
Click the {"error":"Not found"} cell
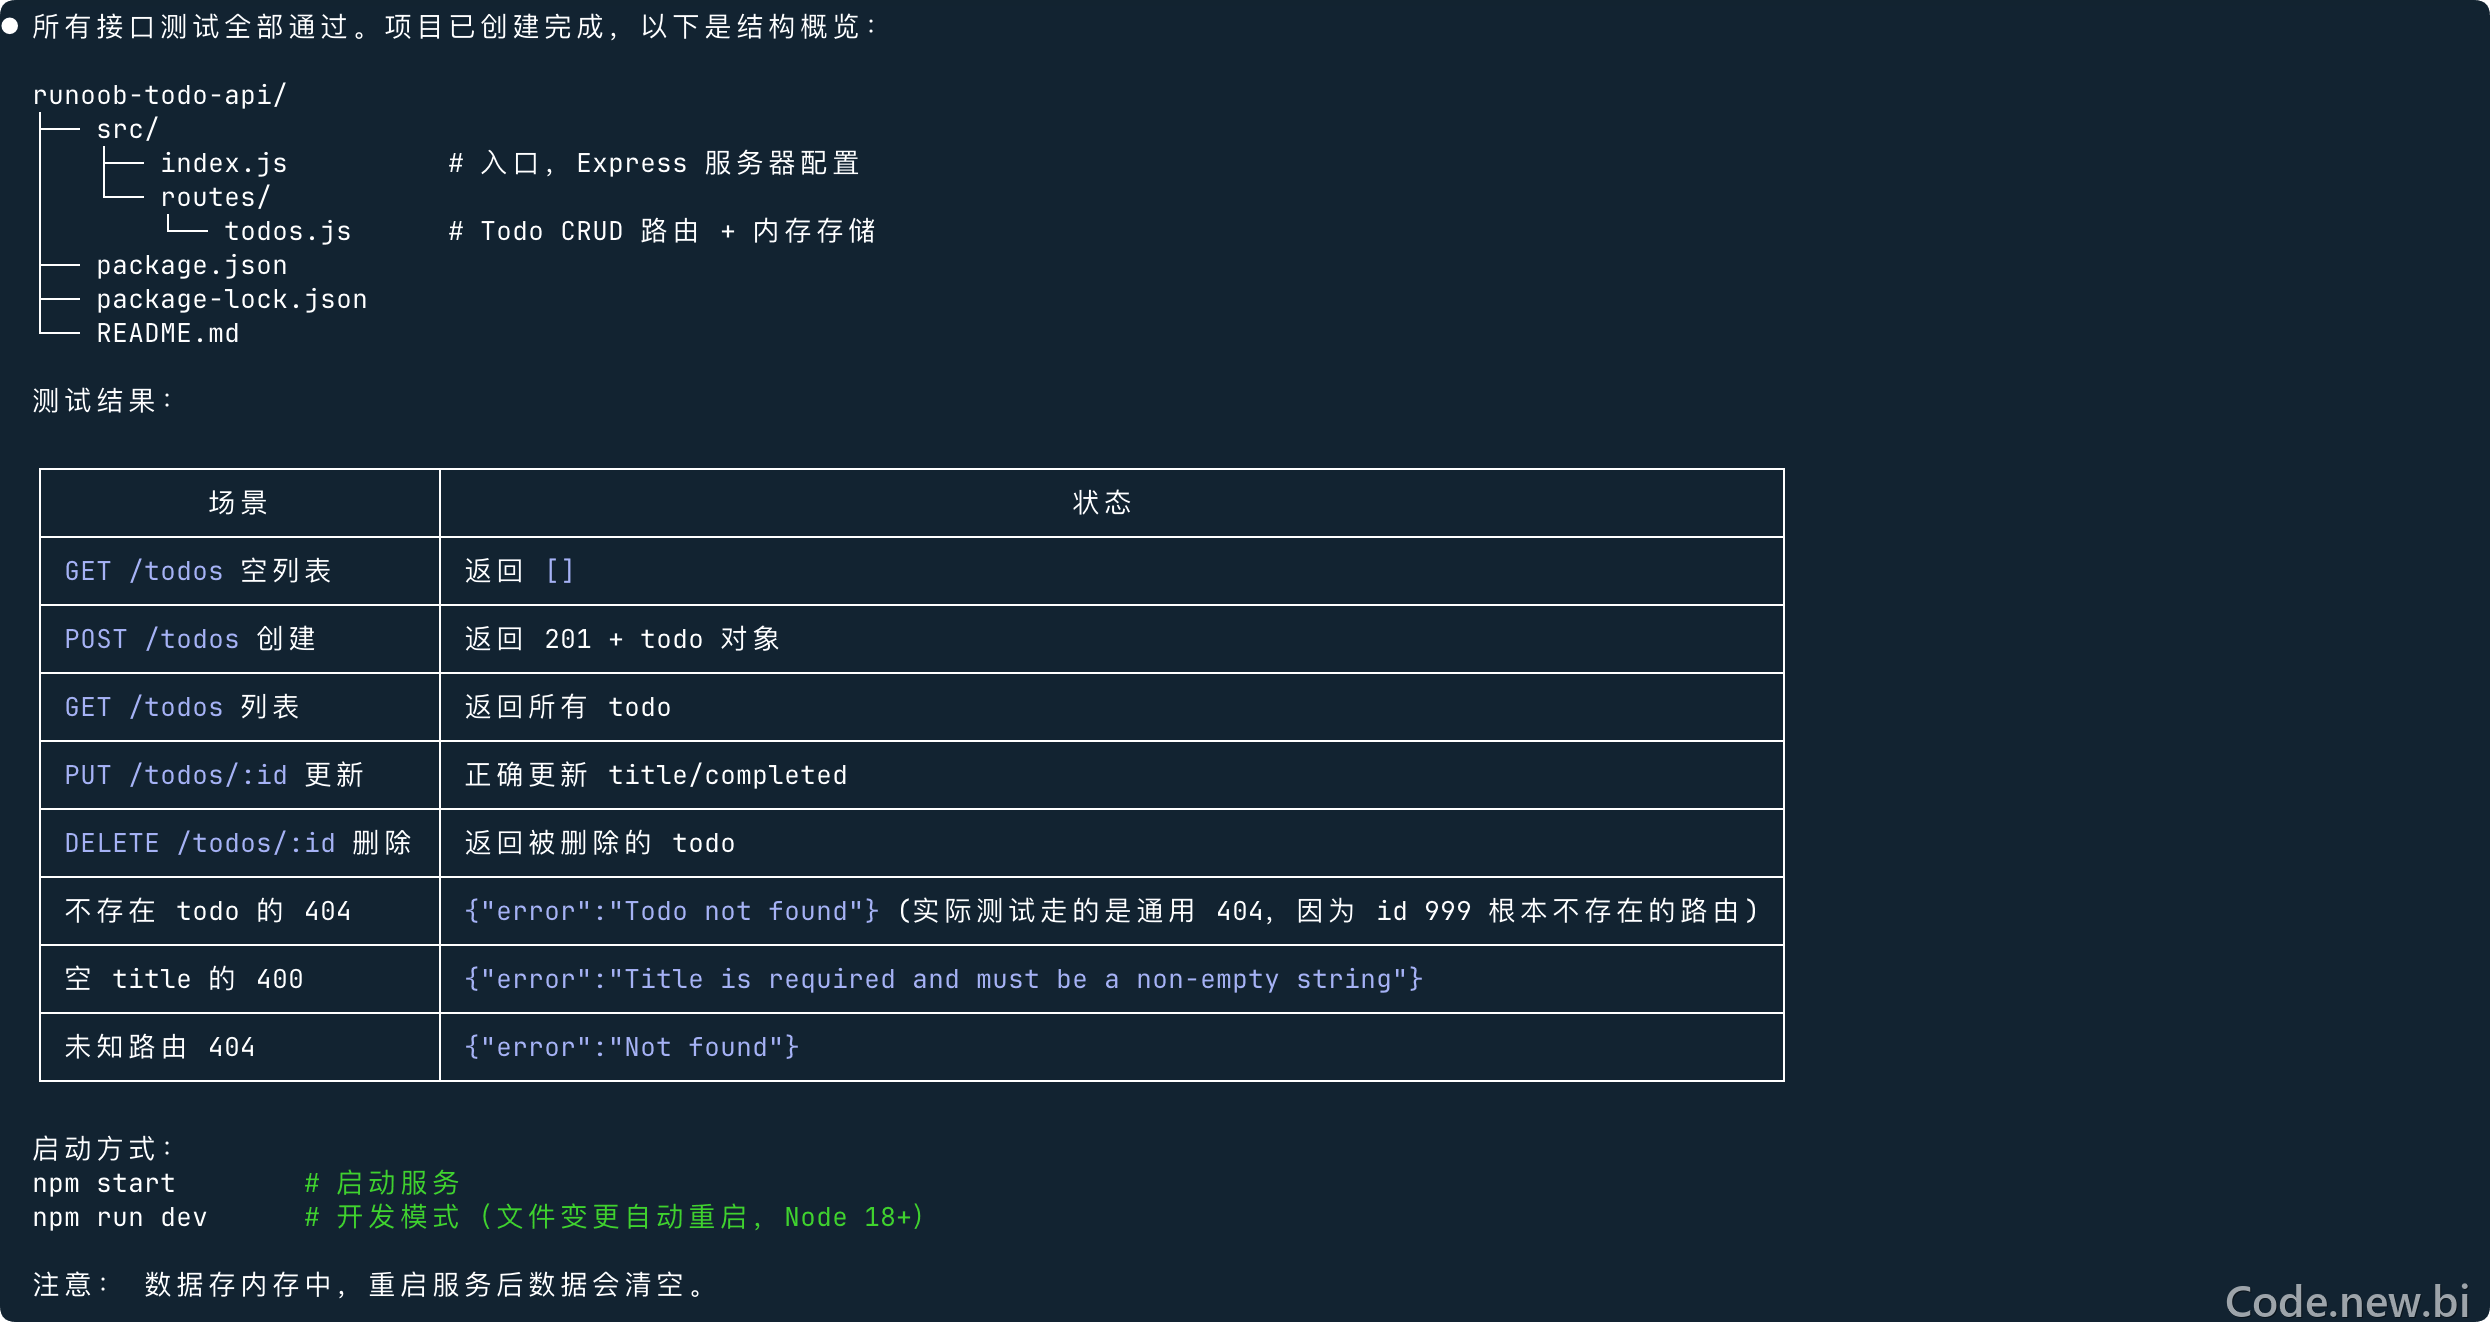click(x=1111, y=1047)
